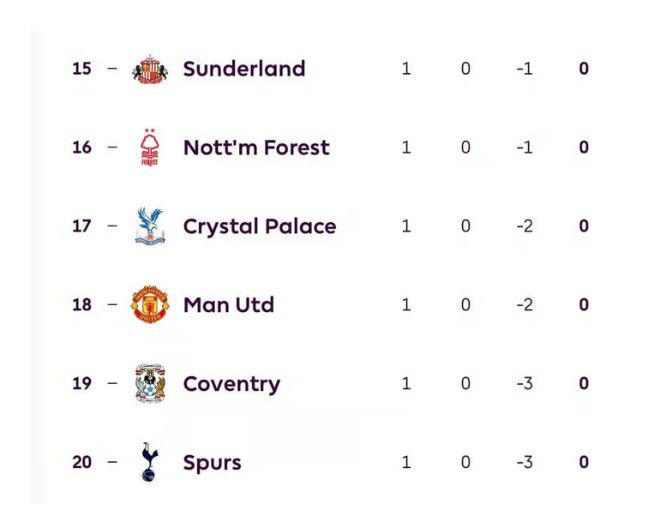The image size is (658, 517).
Task: Click the Coventry City crest
Action: [x=150, y=383]
